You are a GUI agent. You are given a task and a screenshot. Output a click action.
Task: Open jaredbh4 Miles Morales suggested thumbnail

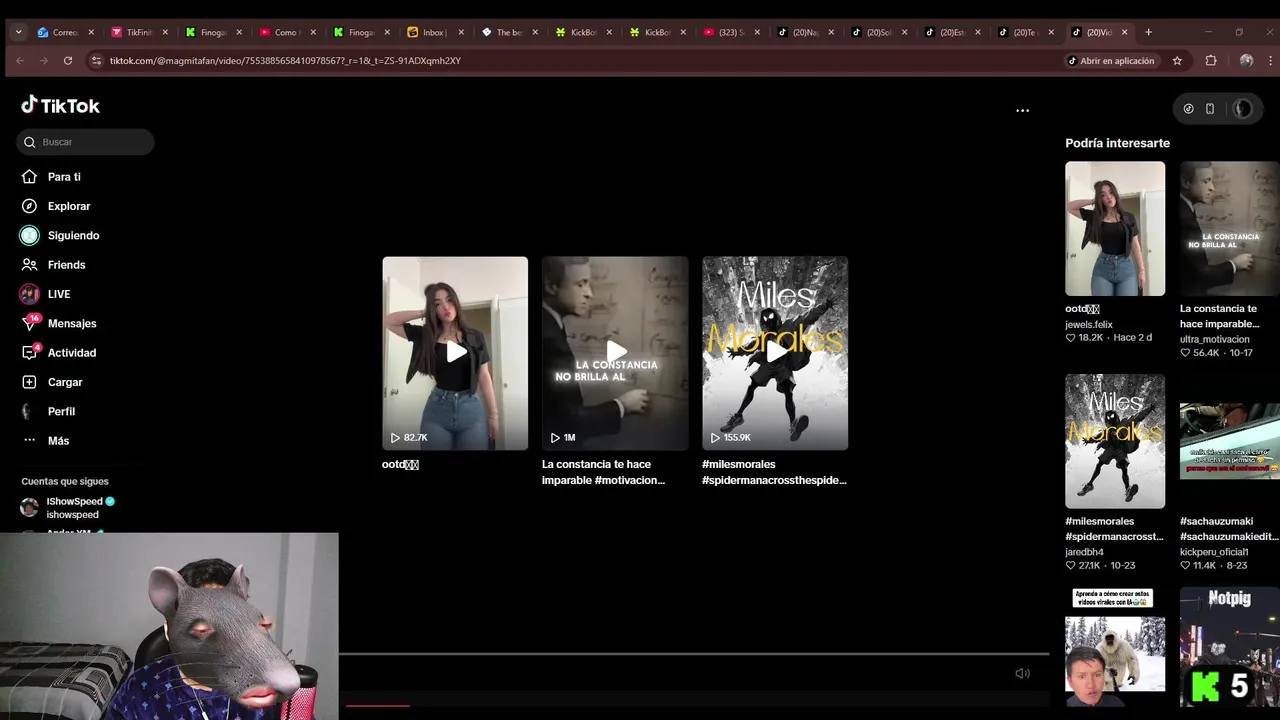[x=1115, y=441]
